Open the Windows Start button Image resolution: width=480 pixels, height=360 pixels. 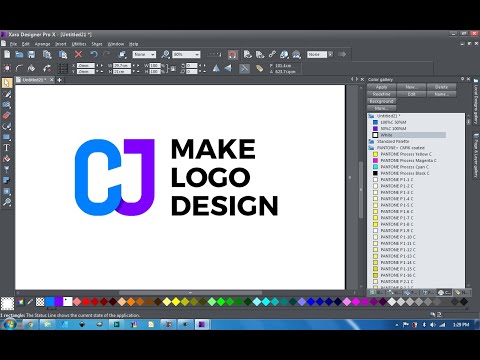tap(9, 324)
